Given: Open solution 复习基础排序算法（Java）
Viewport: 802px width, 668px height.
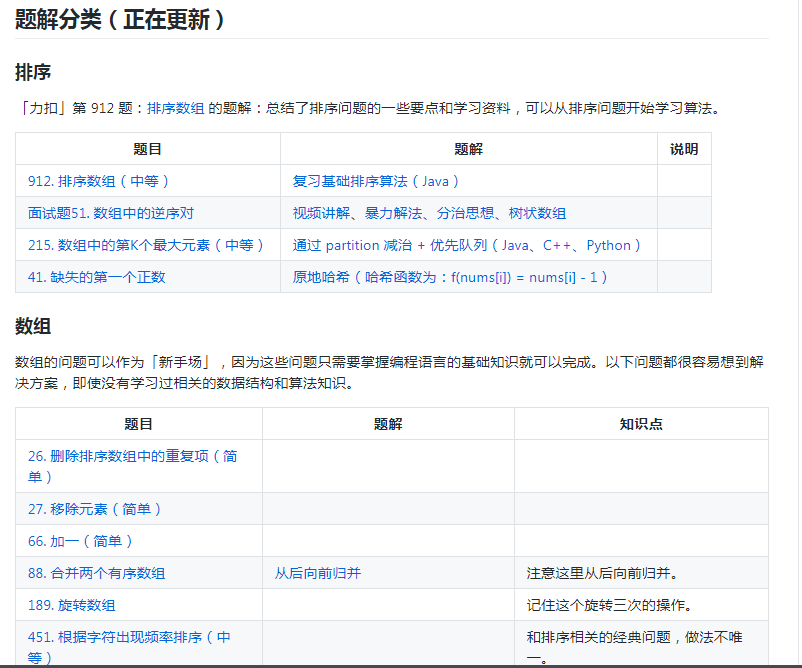Looking at the screenshot, I should tap(375, 181).
